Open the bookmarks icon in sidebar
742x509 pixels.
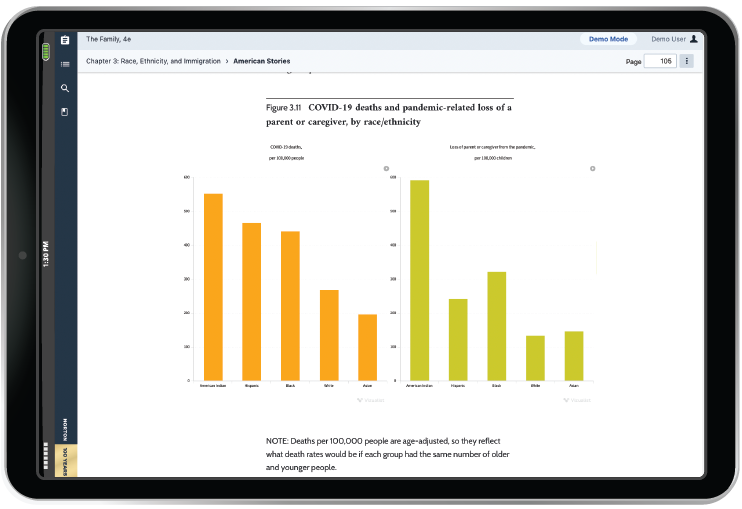click(65, 112)
